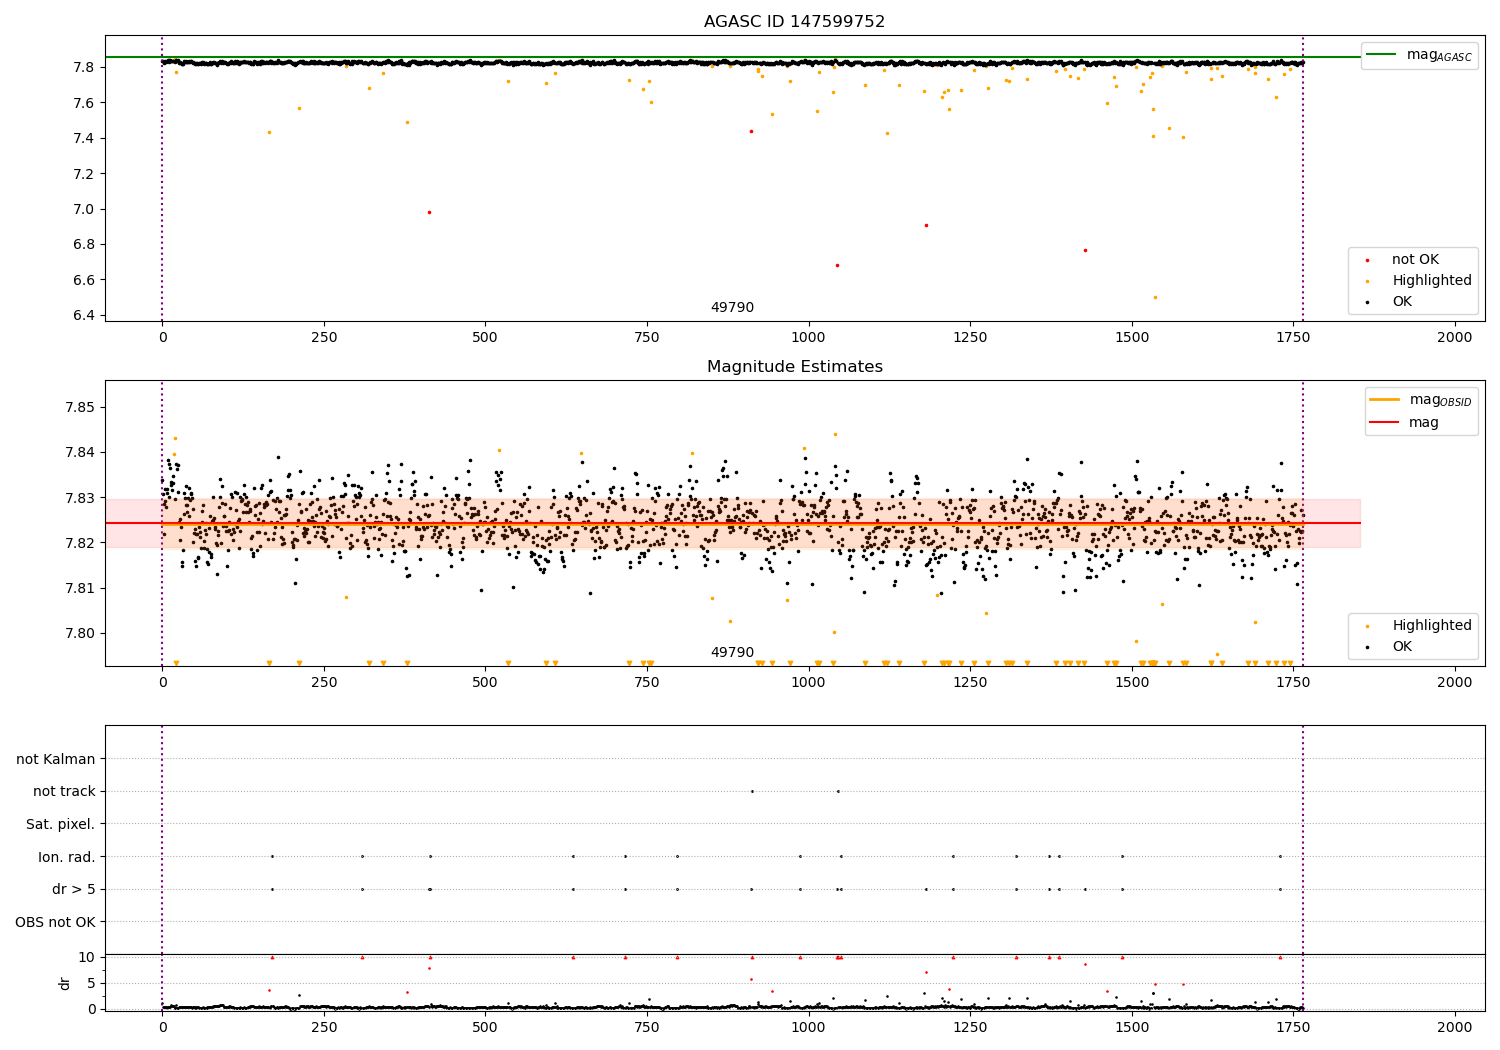Screen dimensions: 1500x1050
Task: Click the 'not Kalman' row label
Action: coord(56,759)
